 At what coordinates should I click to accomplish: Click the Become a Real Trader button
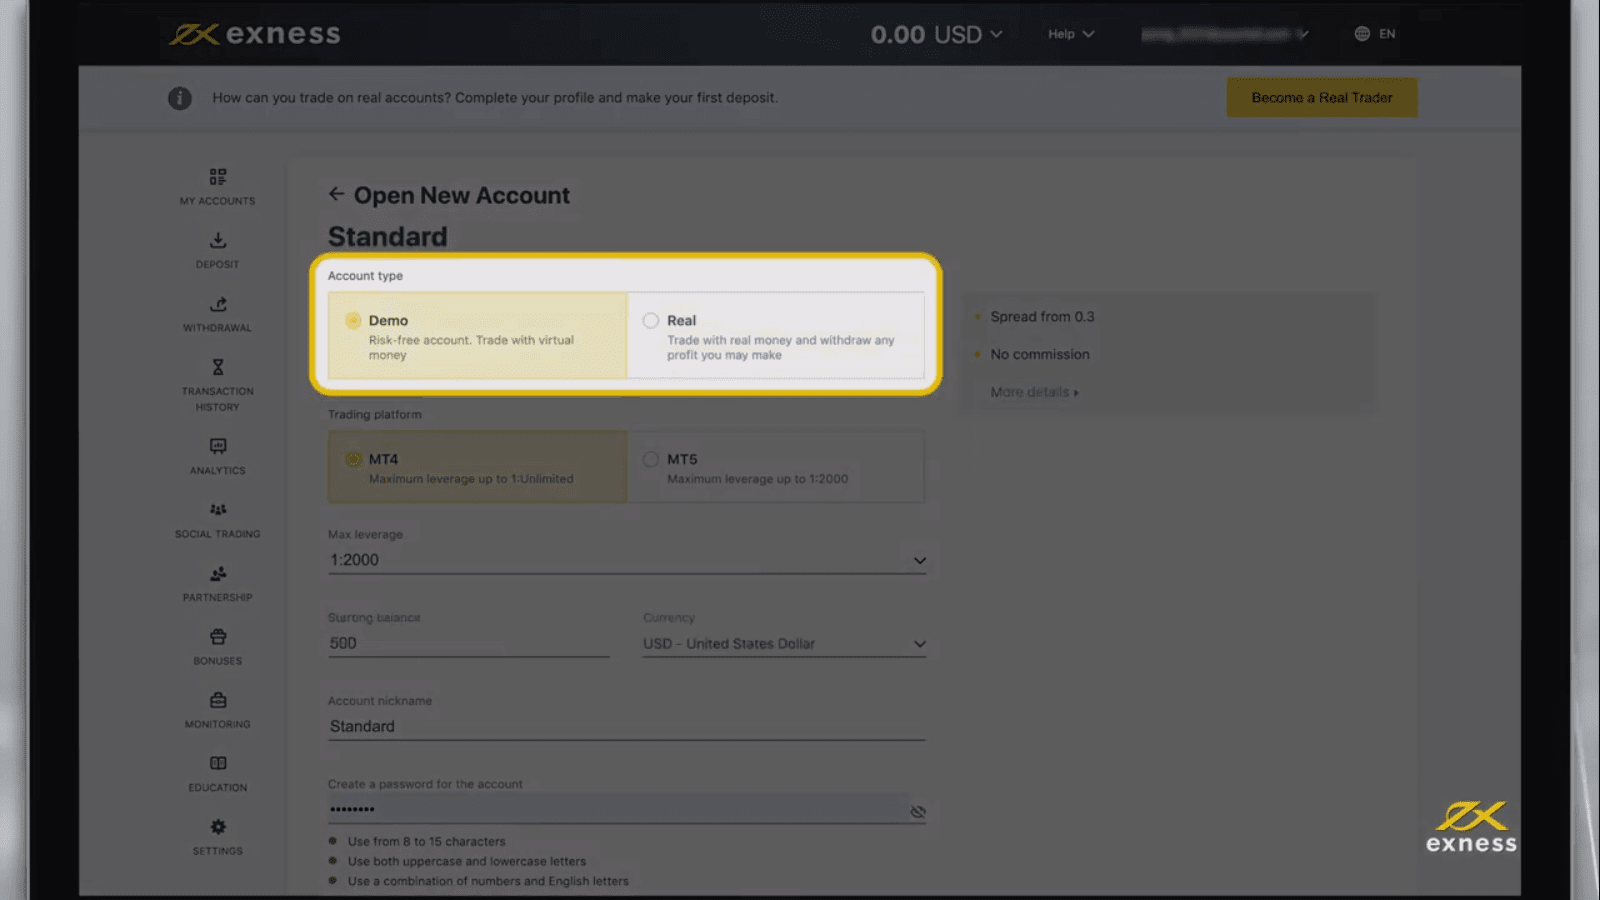tap(1322, 98)
